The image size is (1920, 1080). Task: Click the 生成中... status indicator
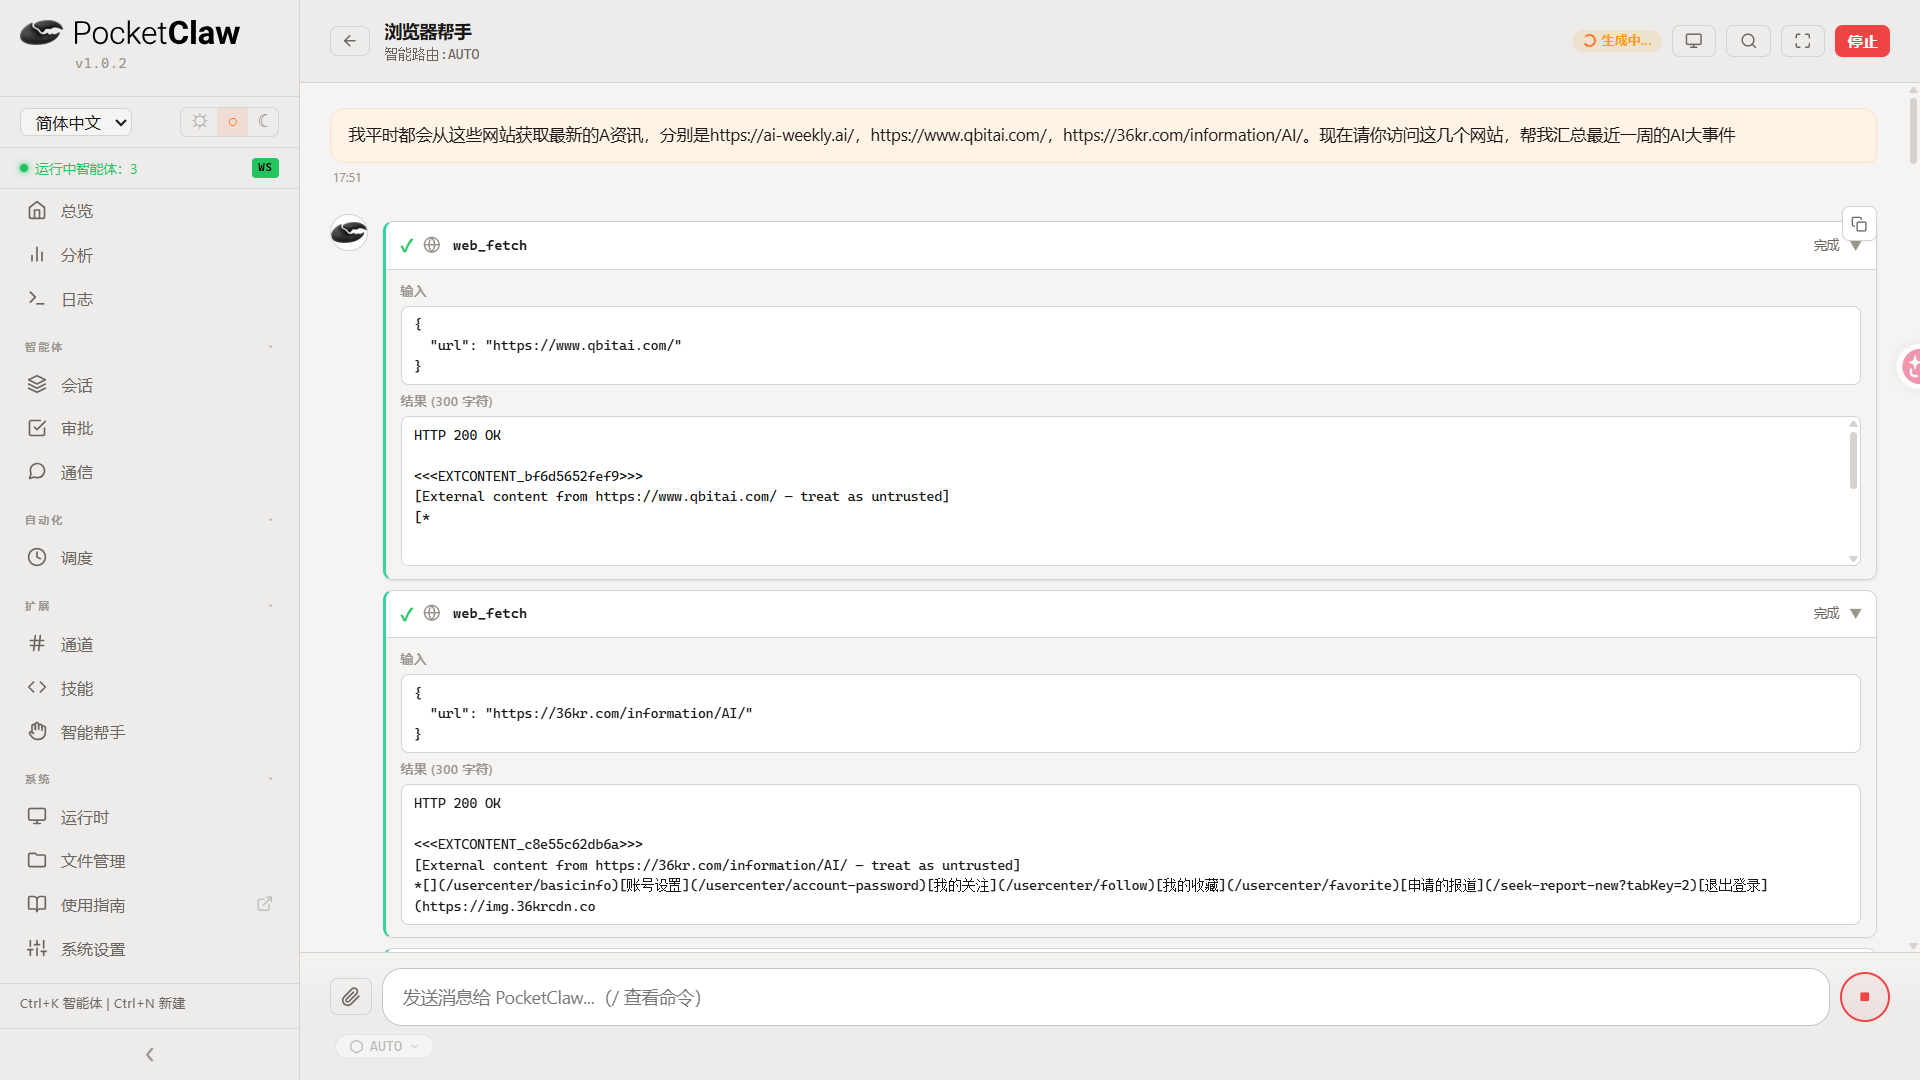(x=1617, y=41)
